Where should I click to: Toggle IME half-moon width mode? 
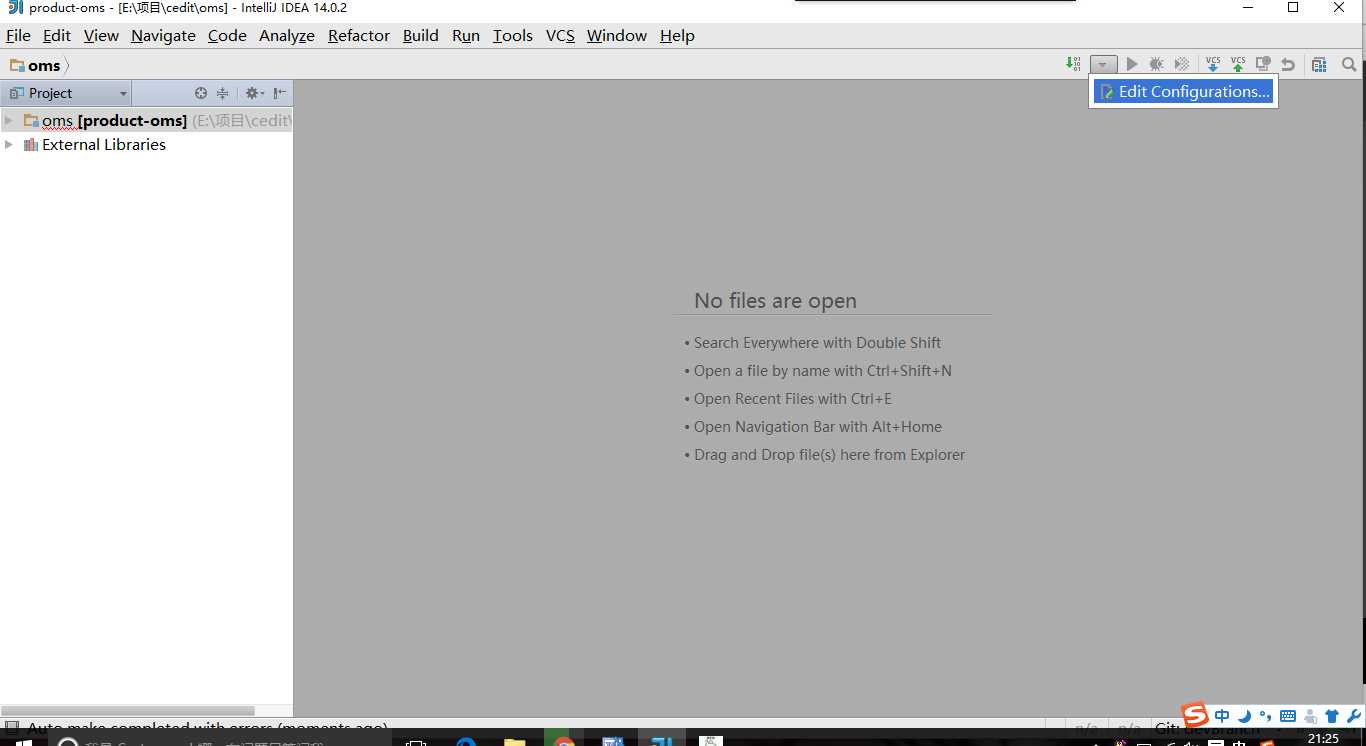1244,716
